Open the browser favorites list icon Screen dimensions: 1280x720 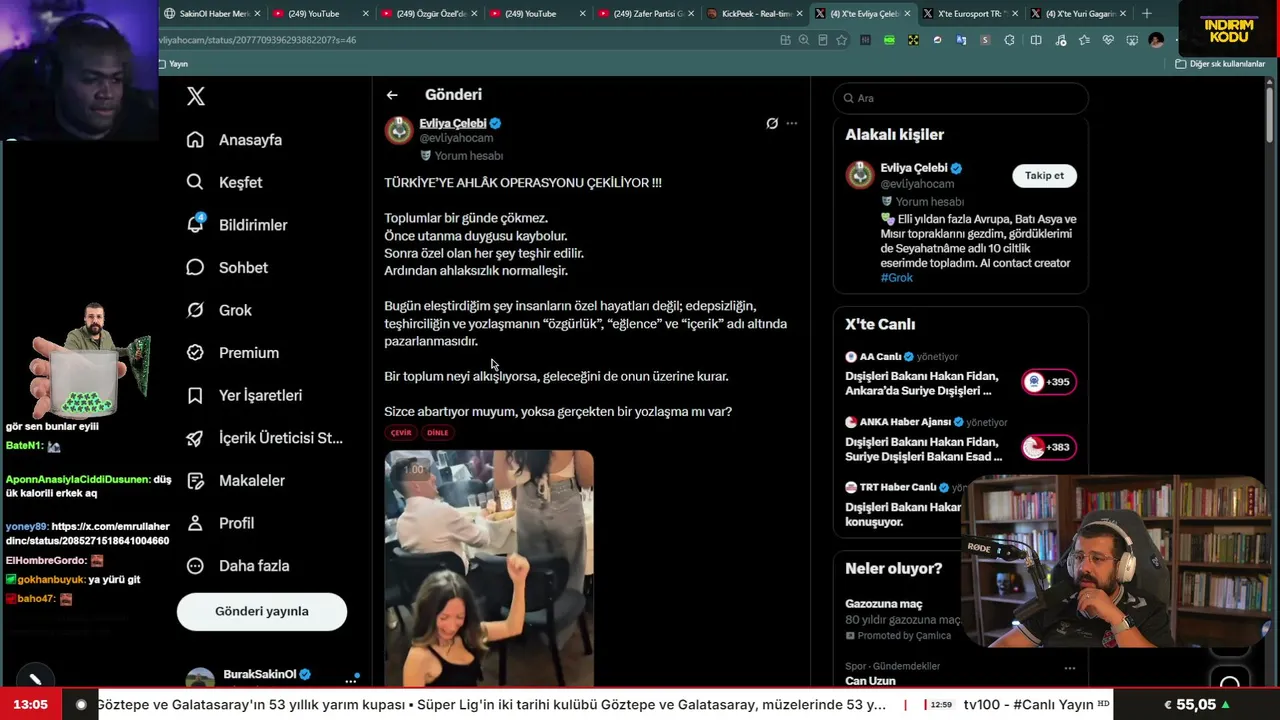point(1084,40)
